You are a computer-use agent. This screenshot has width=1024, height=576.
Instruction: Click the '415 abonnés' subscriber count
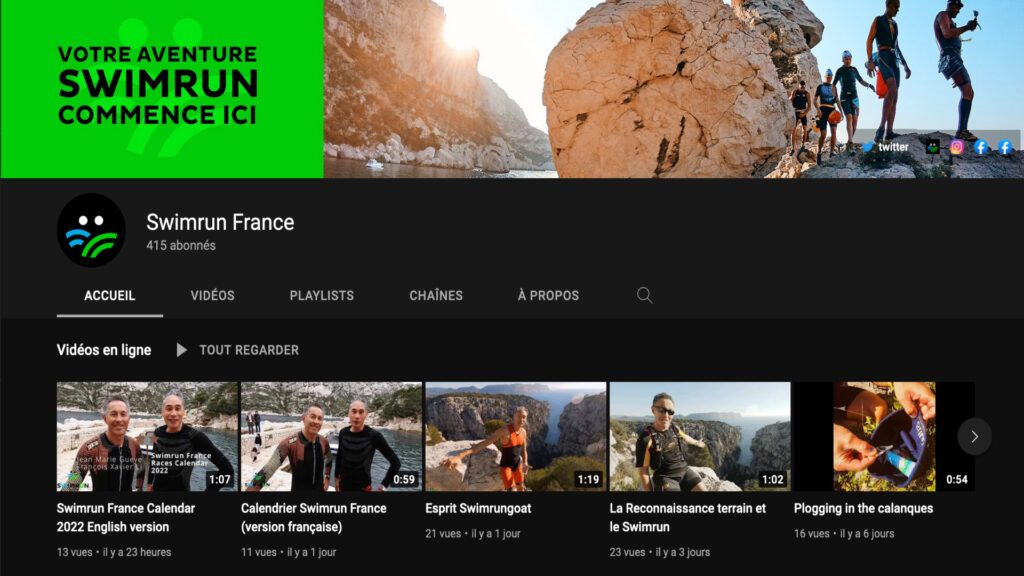(x=181, y=246)
